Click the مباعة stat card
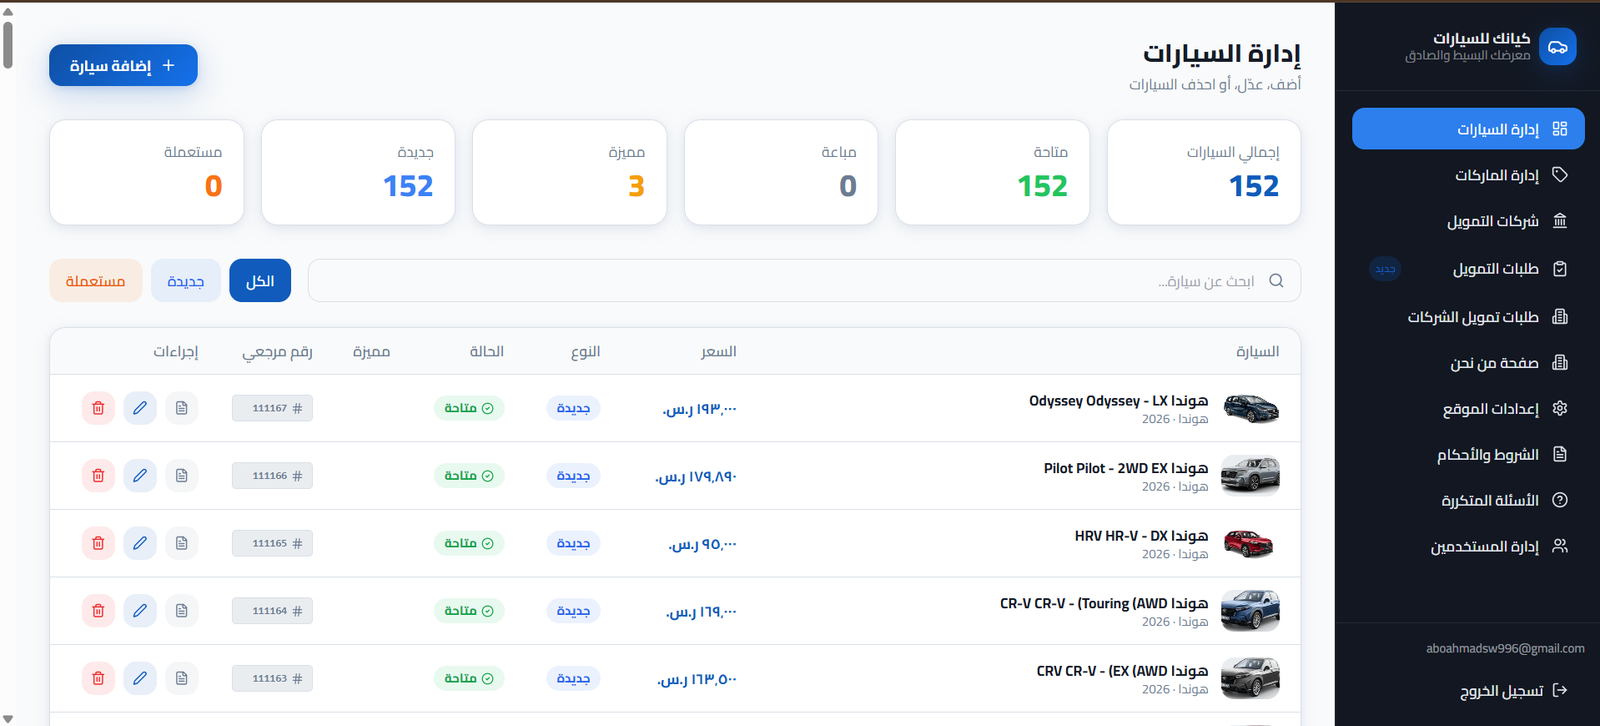Viewport: 1600px width, 726px height. point(781,173)
